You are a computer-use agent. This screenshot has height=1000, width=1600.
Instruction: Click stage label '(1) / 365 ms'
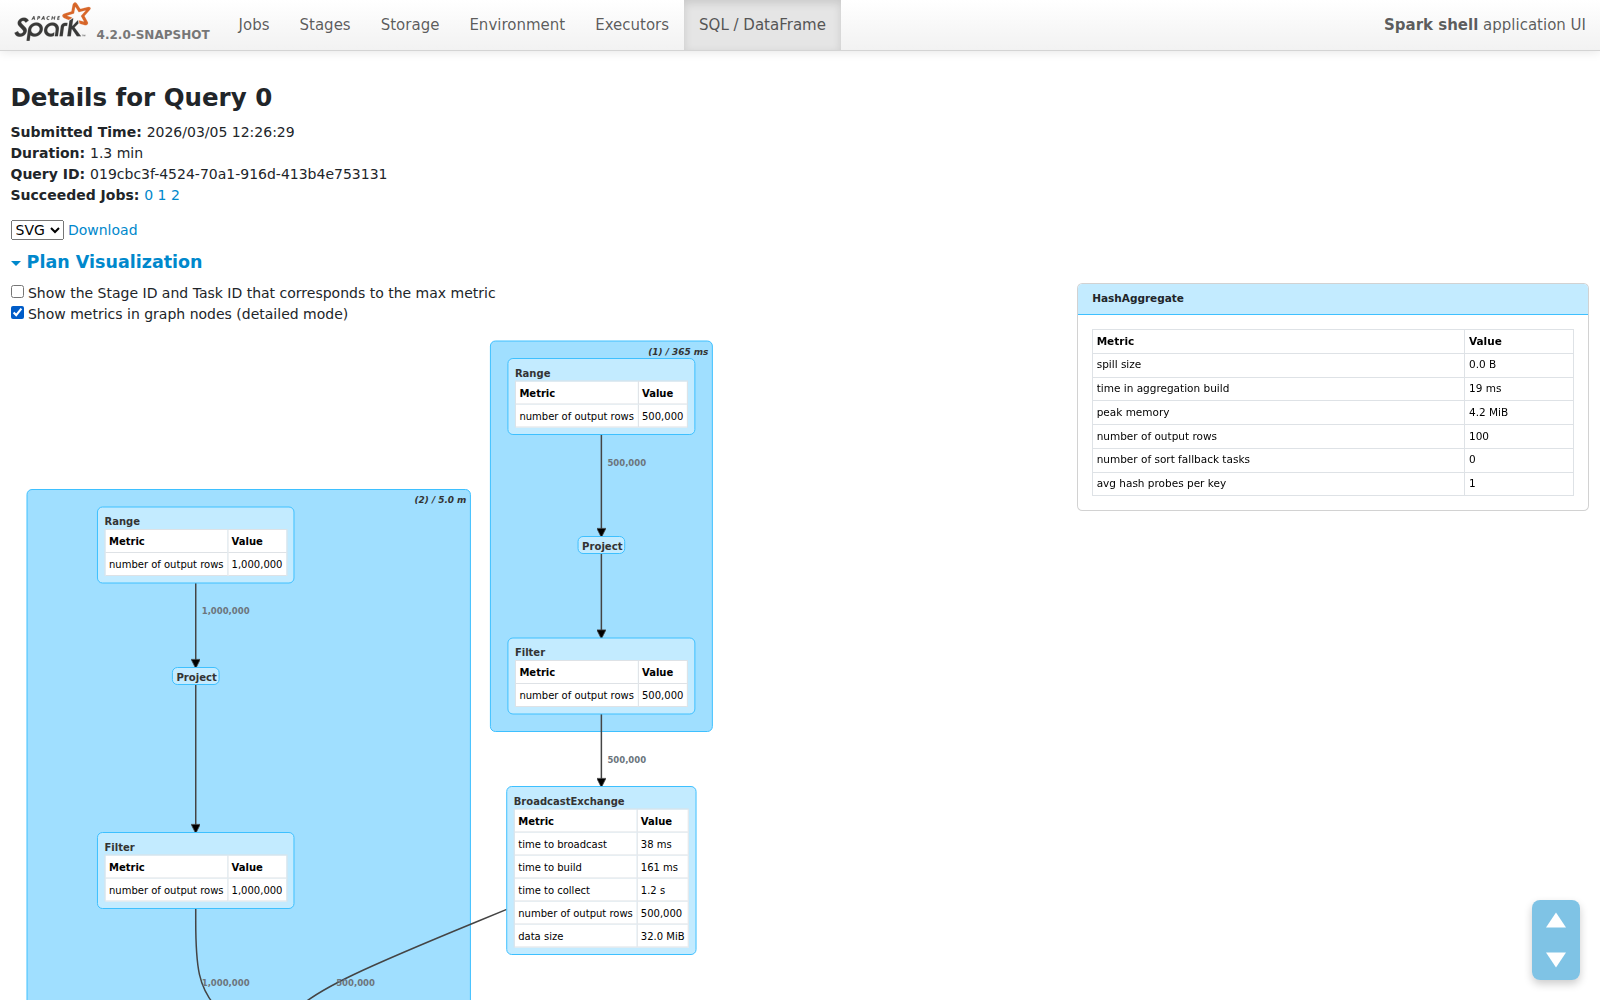point(678,352)
